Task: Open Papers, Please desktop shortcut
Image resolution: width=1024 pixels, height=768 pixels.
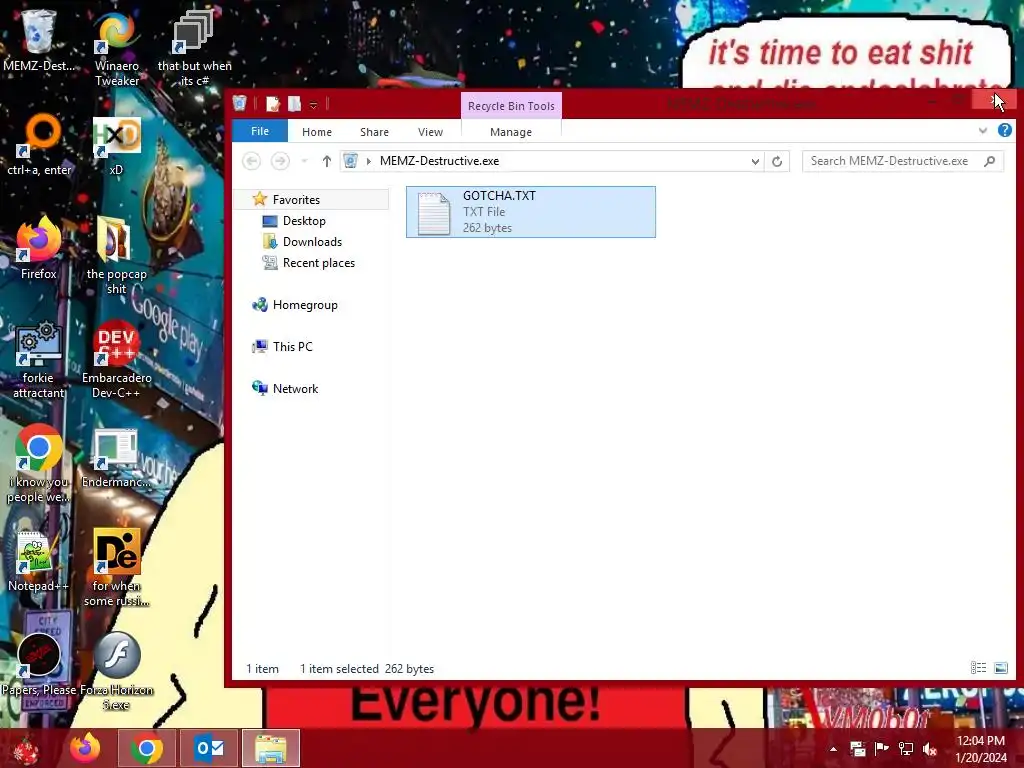Action: pyautogui.click(x=39, y=664)
